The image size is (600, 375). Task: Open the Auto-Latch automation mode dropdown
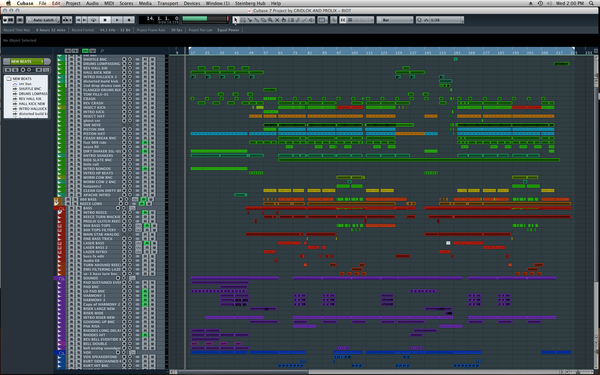(43, 20)
